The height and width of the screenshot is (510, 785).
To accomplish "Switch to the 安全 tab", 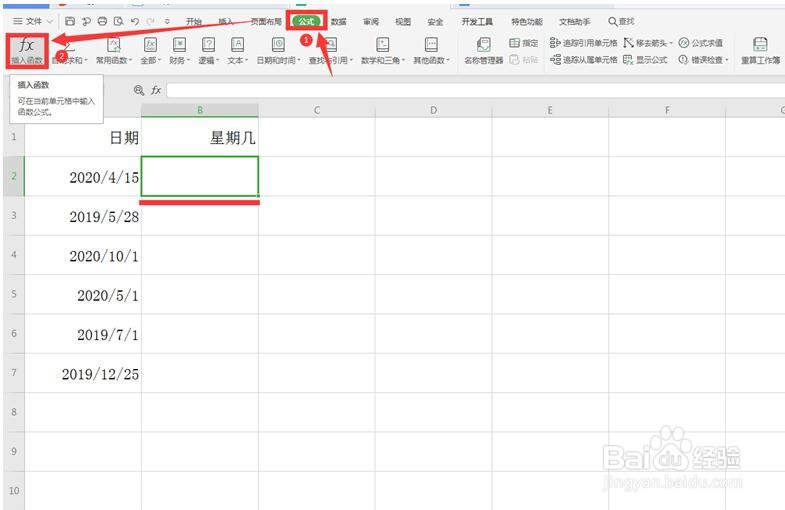I will [x=435, y=22].
